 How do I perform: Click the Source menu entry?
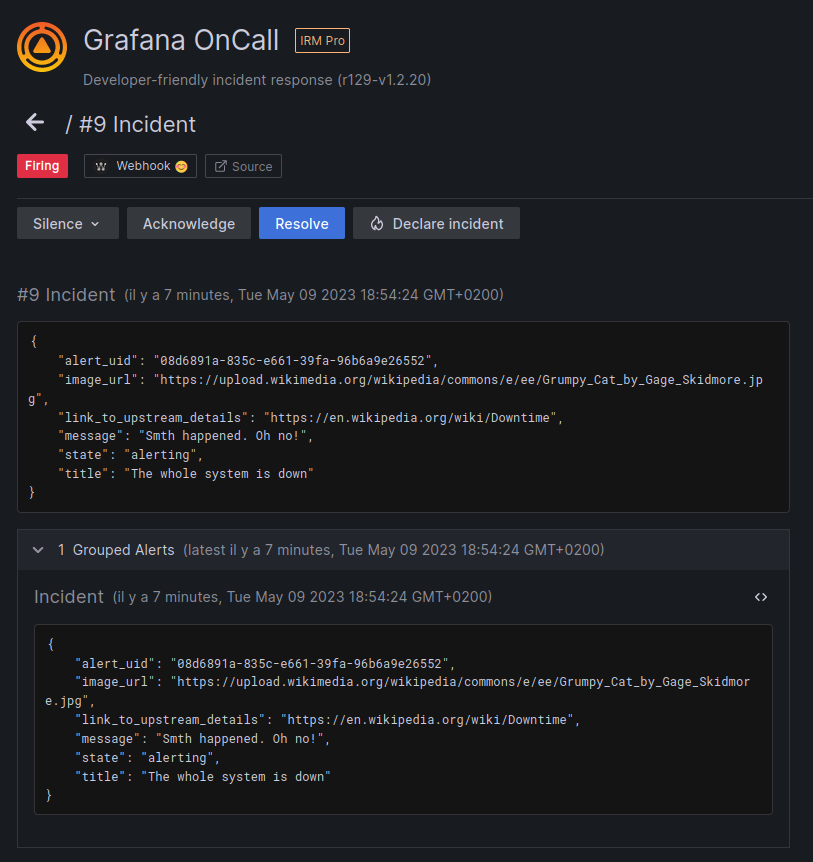click(243, 166)
